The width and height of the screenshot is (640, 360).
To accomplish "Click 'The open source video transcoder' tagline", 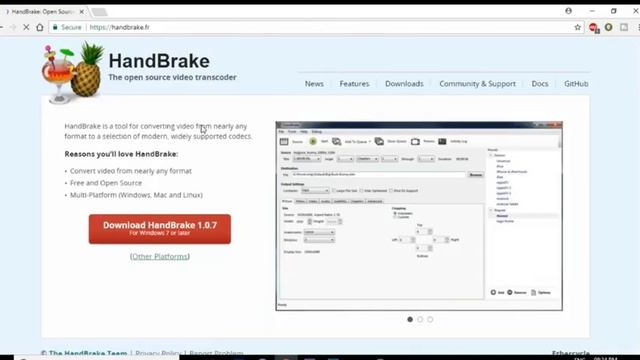I will tap(172, 77).
